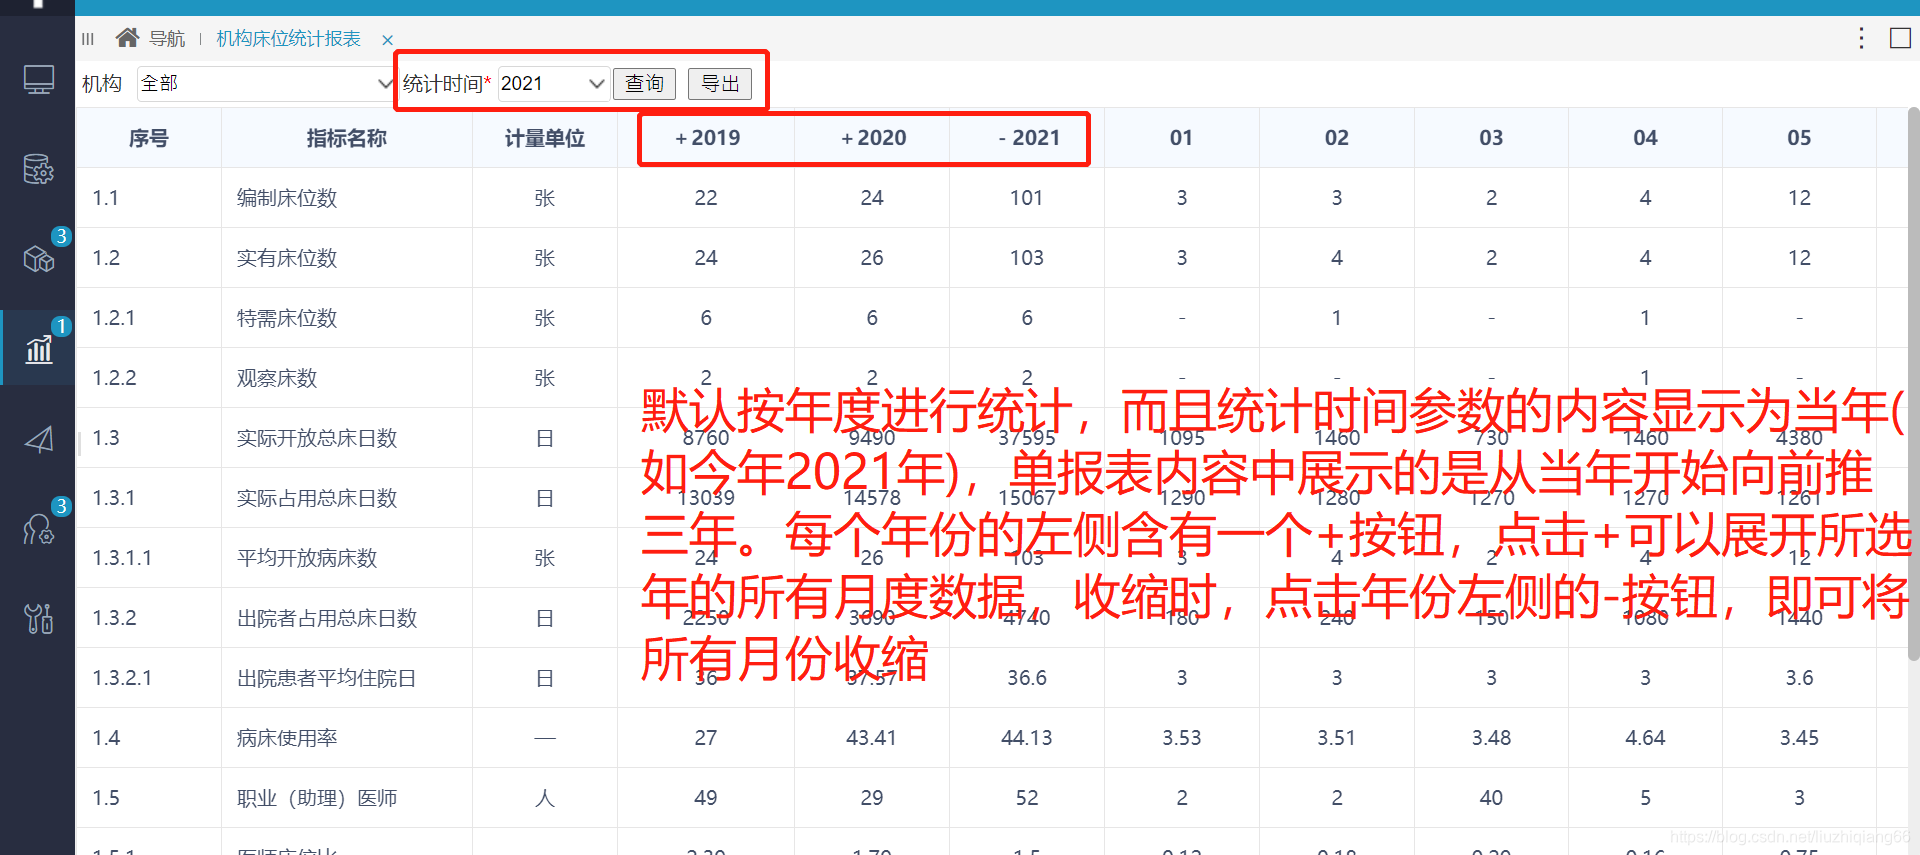Click the 指标名称 column header

tap(346, 138)
